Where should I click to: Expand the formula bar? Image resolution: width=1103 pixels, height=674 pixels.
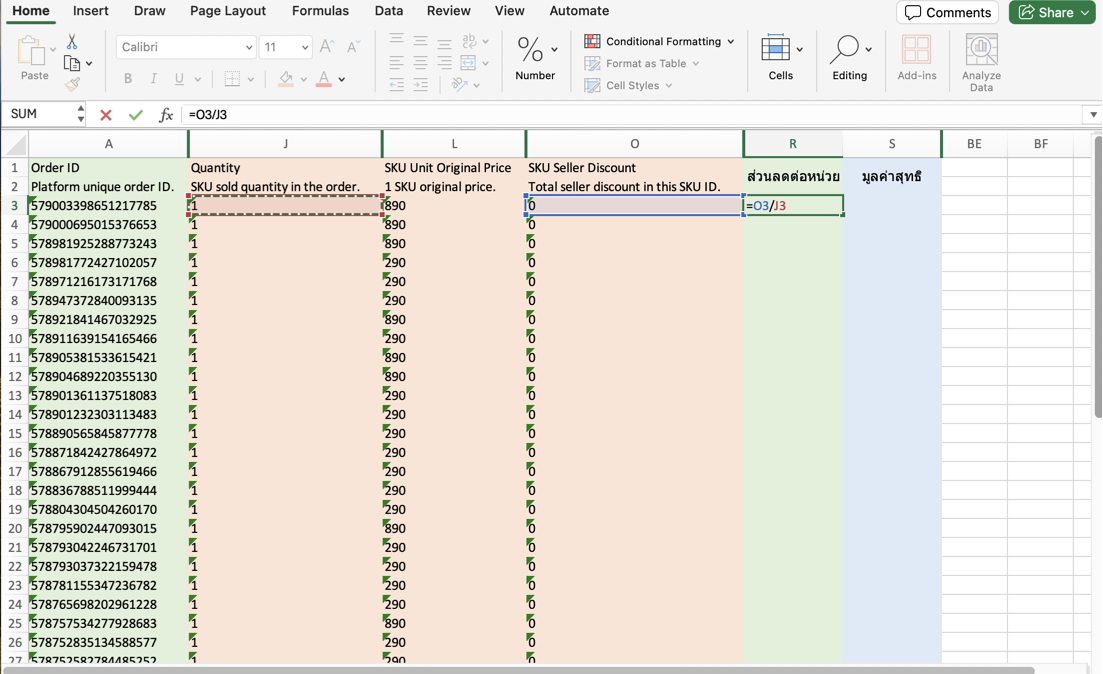(1093, 115)
